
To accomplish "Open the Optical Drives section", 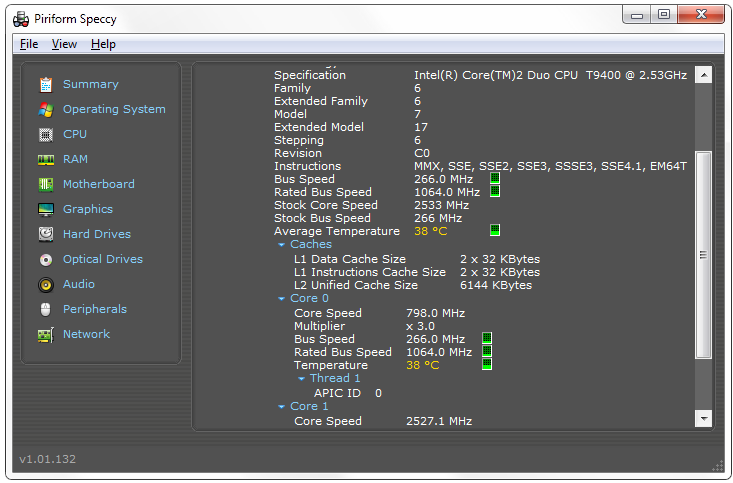I will (x=103, y=260).
